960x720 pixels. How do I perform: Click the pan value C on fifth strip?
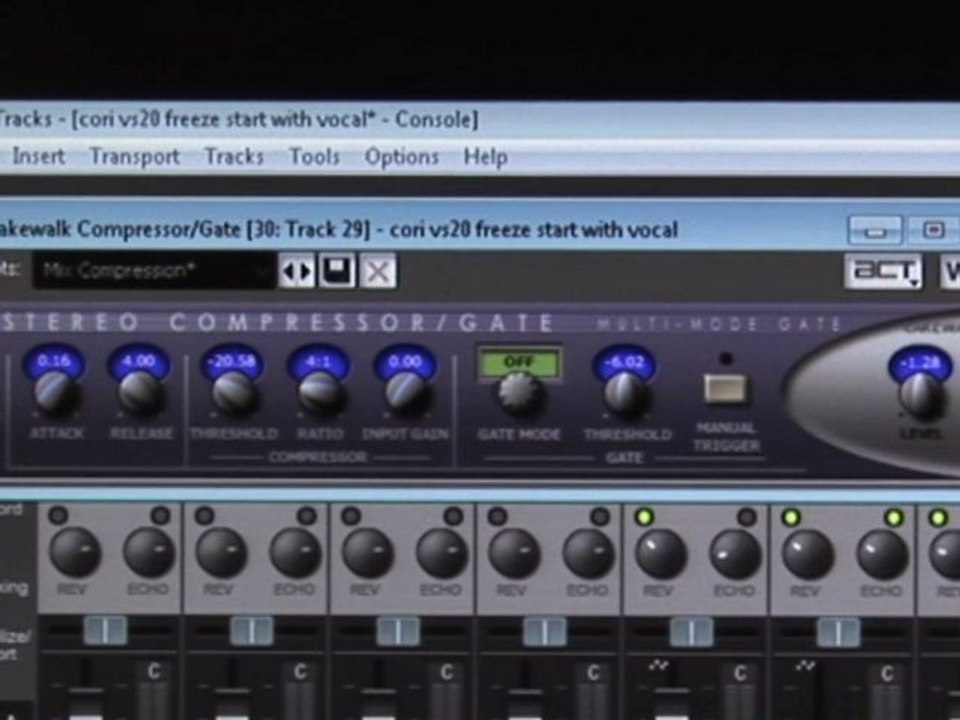click(x=740, y=673)
